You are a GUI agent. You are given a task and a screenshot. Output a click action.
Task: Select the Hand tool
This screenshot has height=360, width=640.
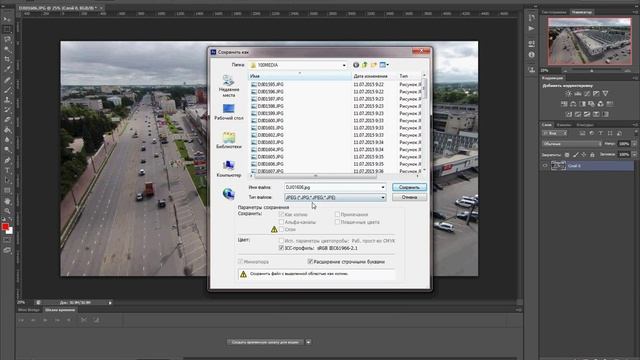tap(7, 201)
